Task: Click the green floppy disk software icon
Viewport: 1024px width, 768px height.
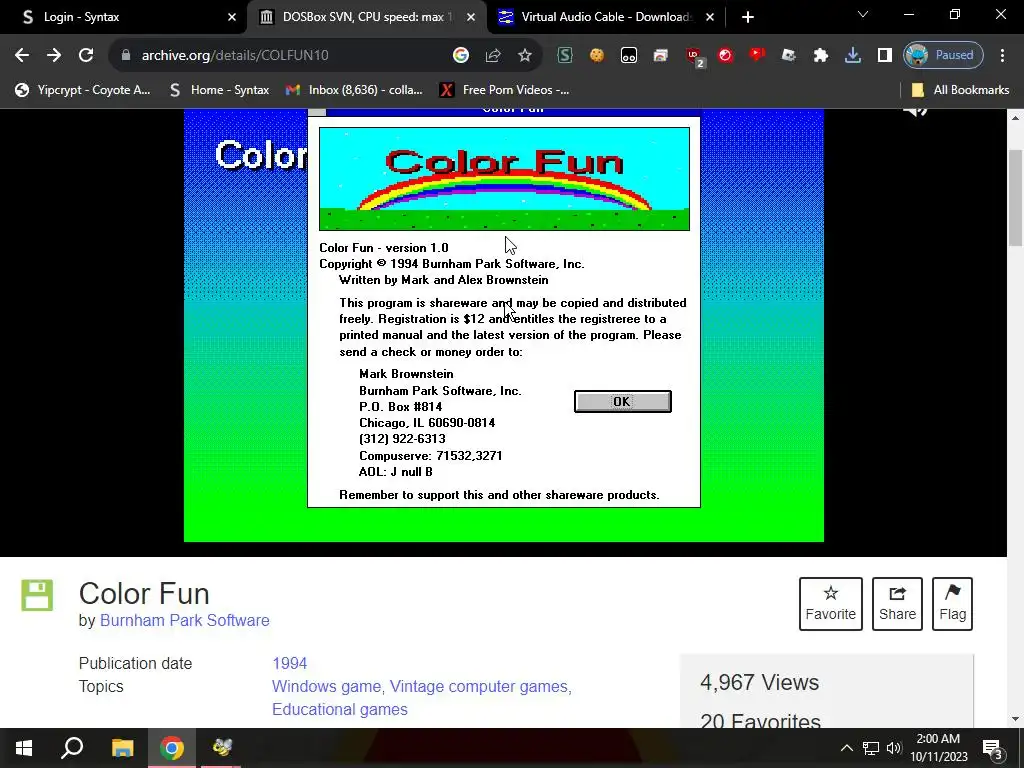Action: coord(37,595)
